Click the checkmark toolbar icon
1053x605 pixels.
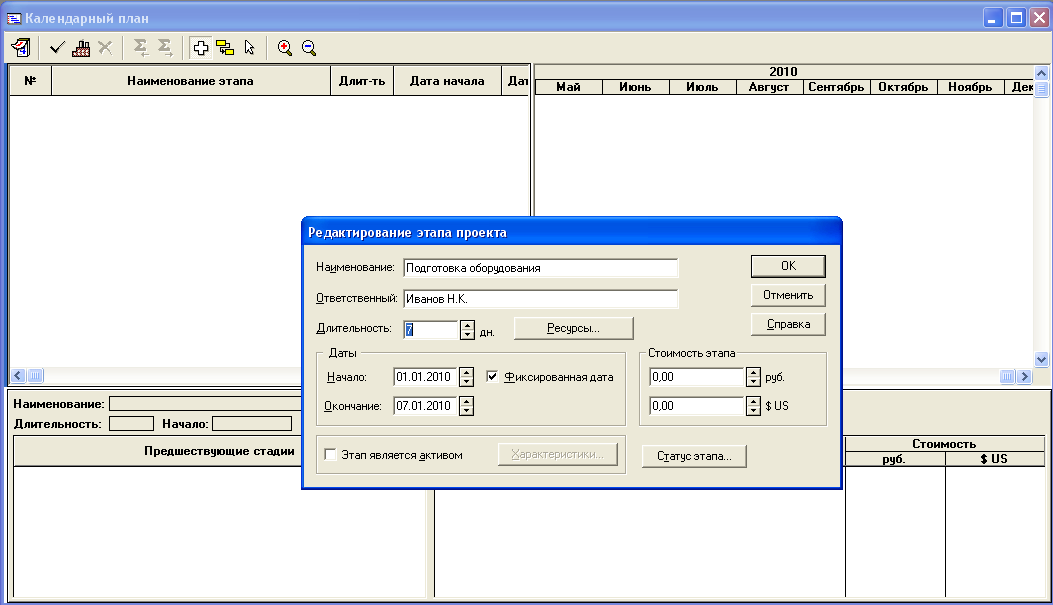pyautogui.click(x=57, y=47)
